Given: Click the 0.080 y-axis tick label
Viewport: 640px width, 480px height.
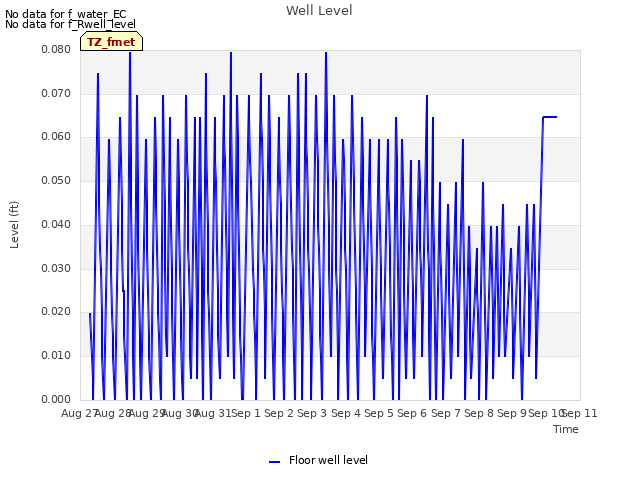Looking at the screenshot, I should pyautogui.click(x=56, y=49).
